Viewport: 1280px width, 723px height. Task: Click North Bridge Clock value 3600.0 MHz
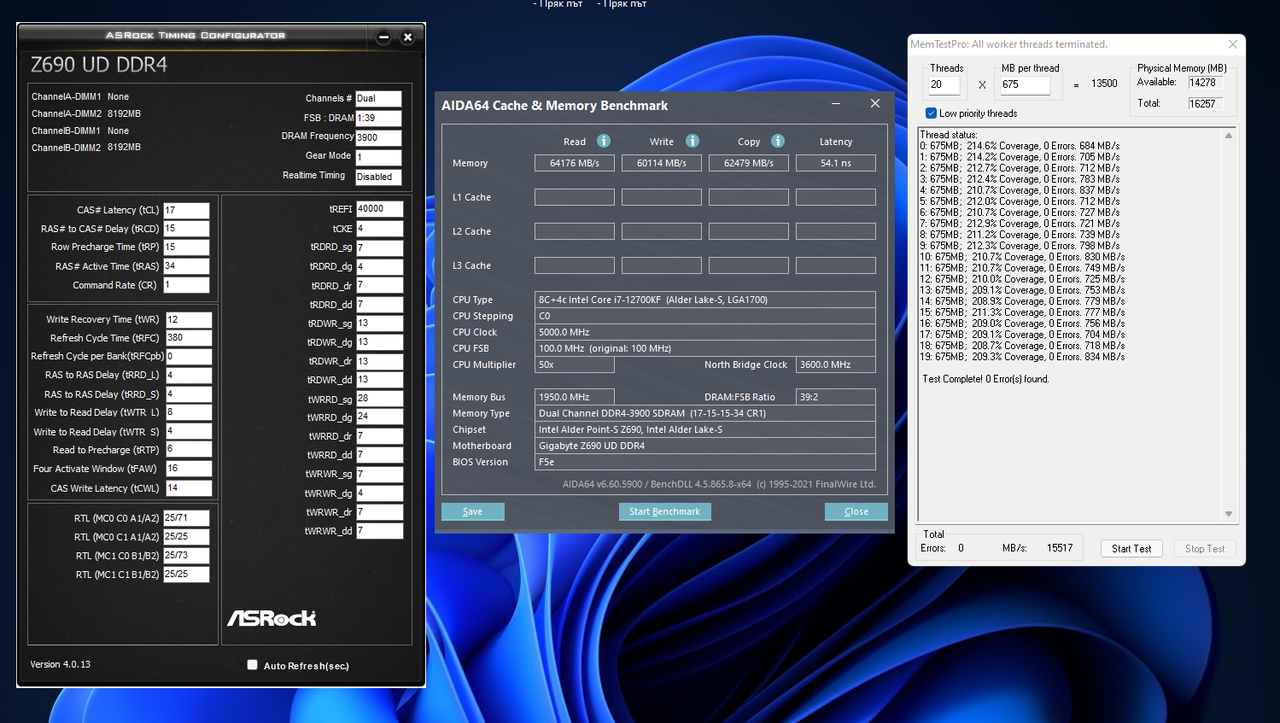click(836, 365)
